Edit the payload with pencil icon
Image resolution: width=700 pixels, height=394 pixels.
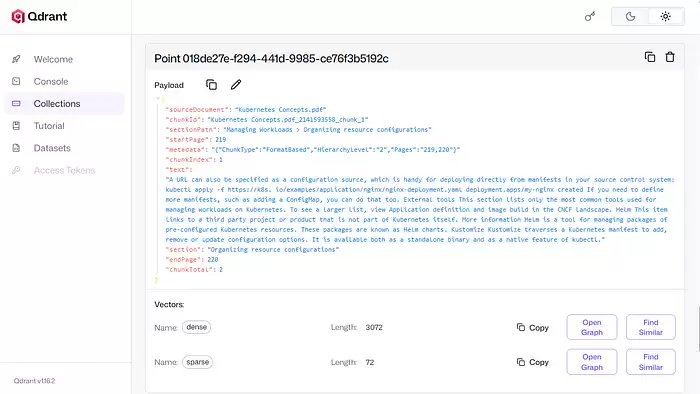point(236,84)
